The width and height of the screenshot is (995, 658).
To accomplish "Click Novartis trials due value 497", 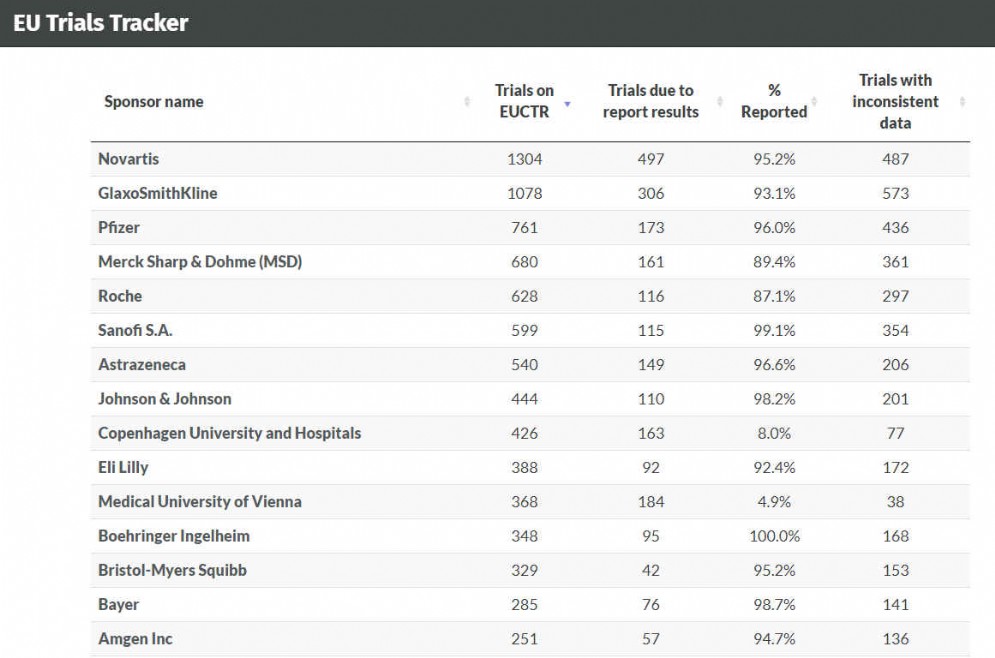I will point(650,159).
